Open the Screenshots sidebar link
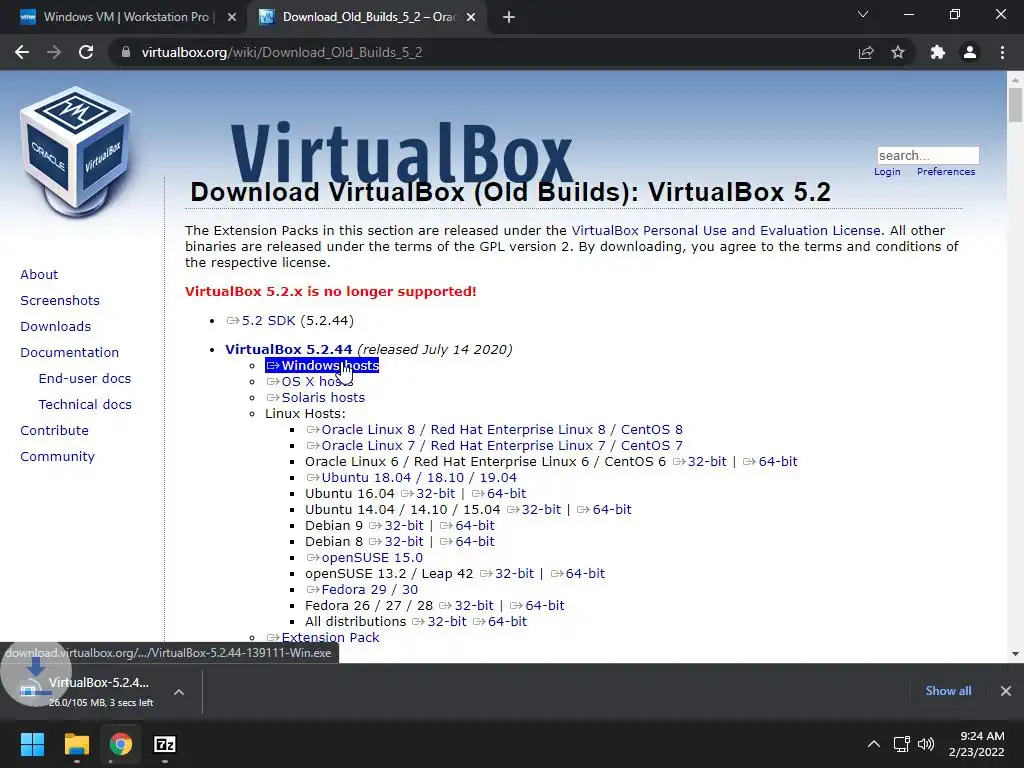Image resolution: width=1024 pixels, height=768 pixels. (x=60, y=300)
